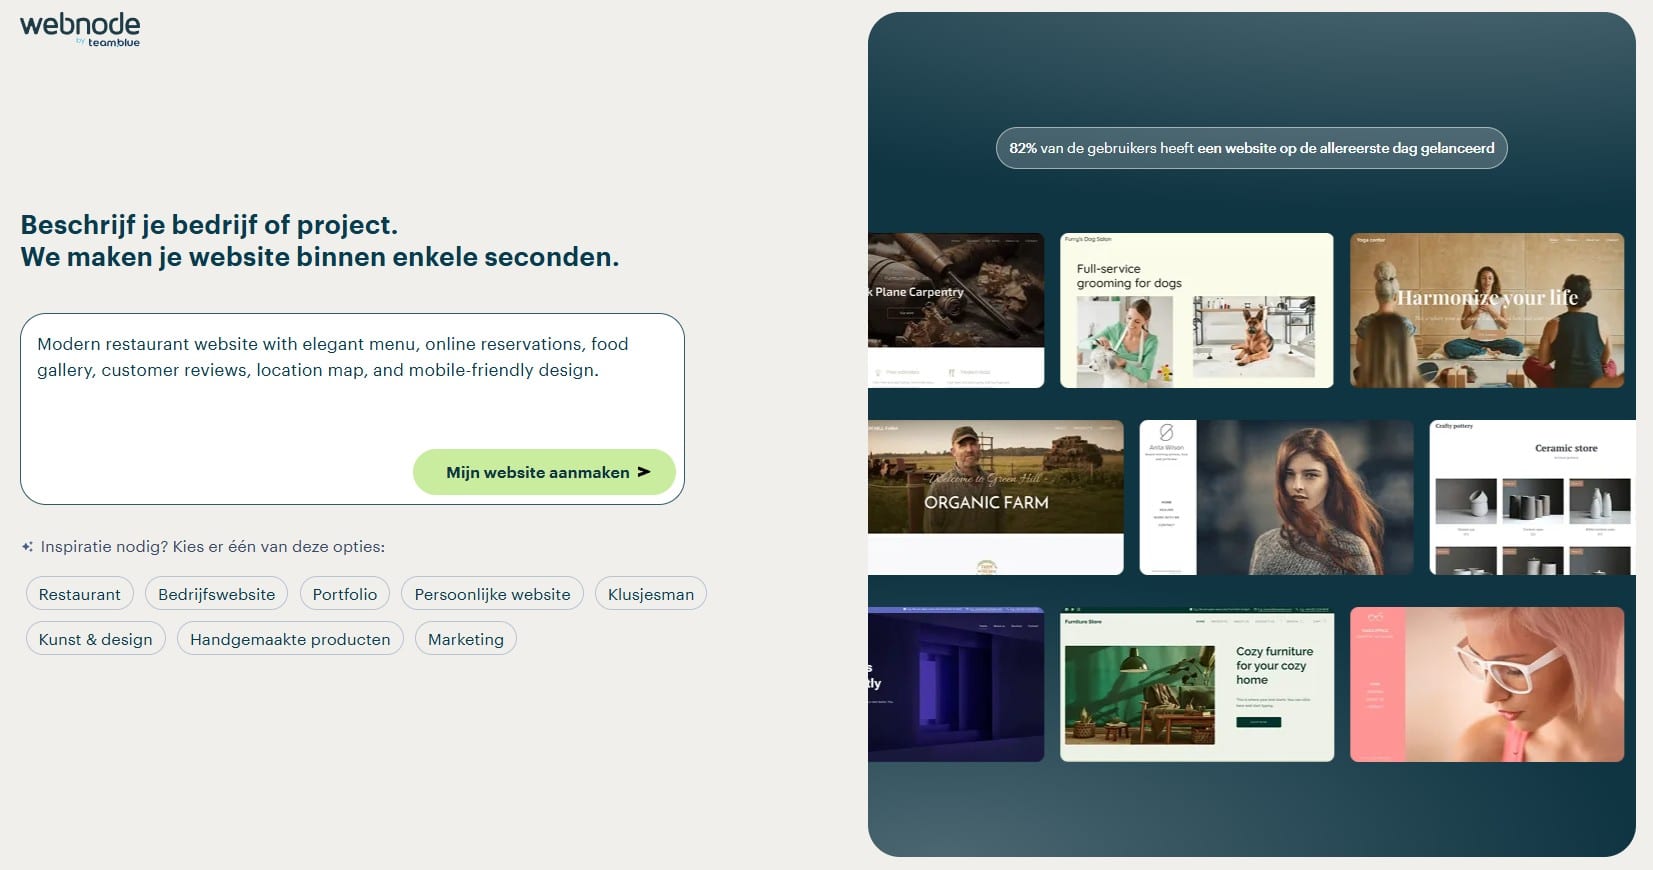Click the 82% van de gebruikers badge
Viewport: 1653px width, 870px height.
1252,148
